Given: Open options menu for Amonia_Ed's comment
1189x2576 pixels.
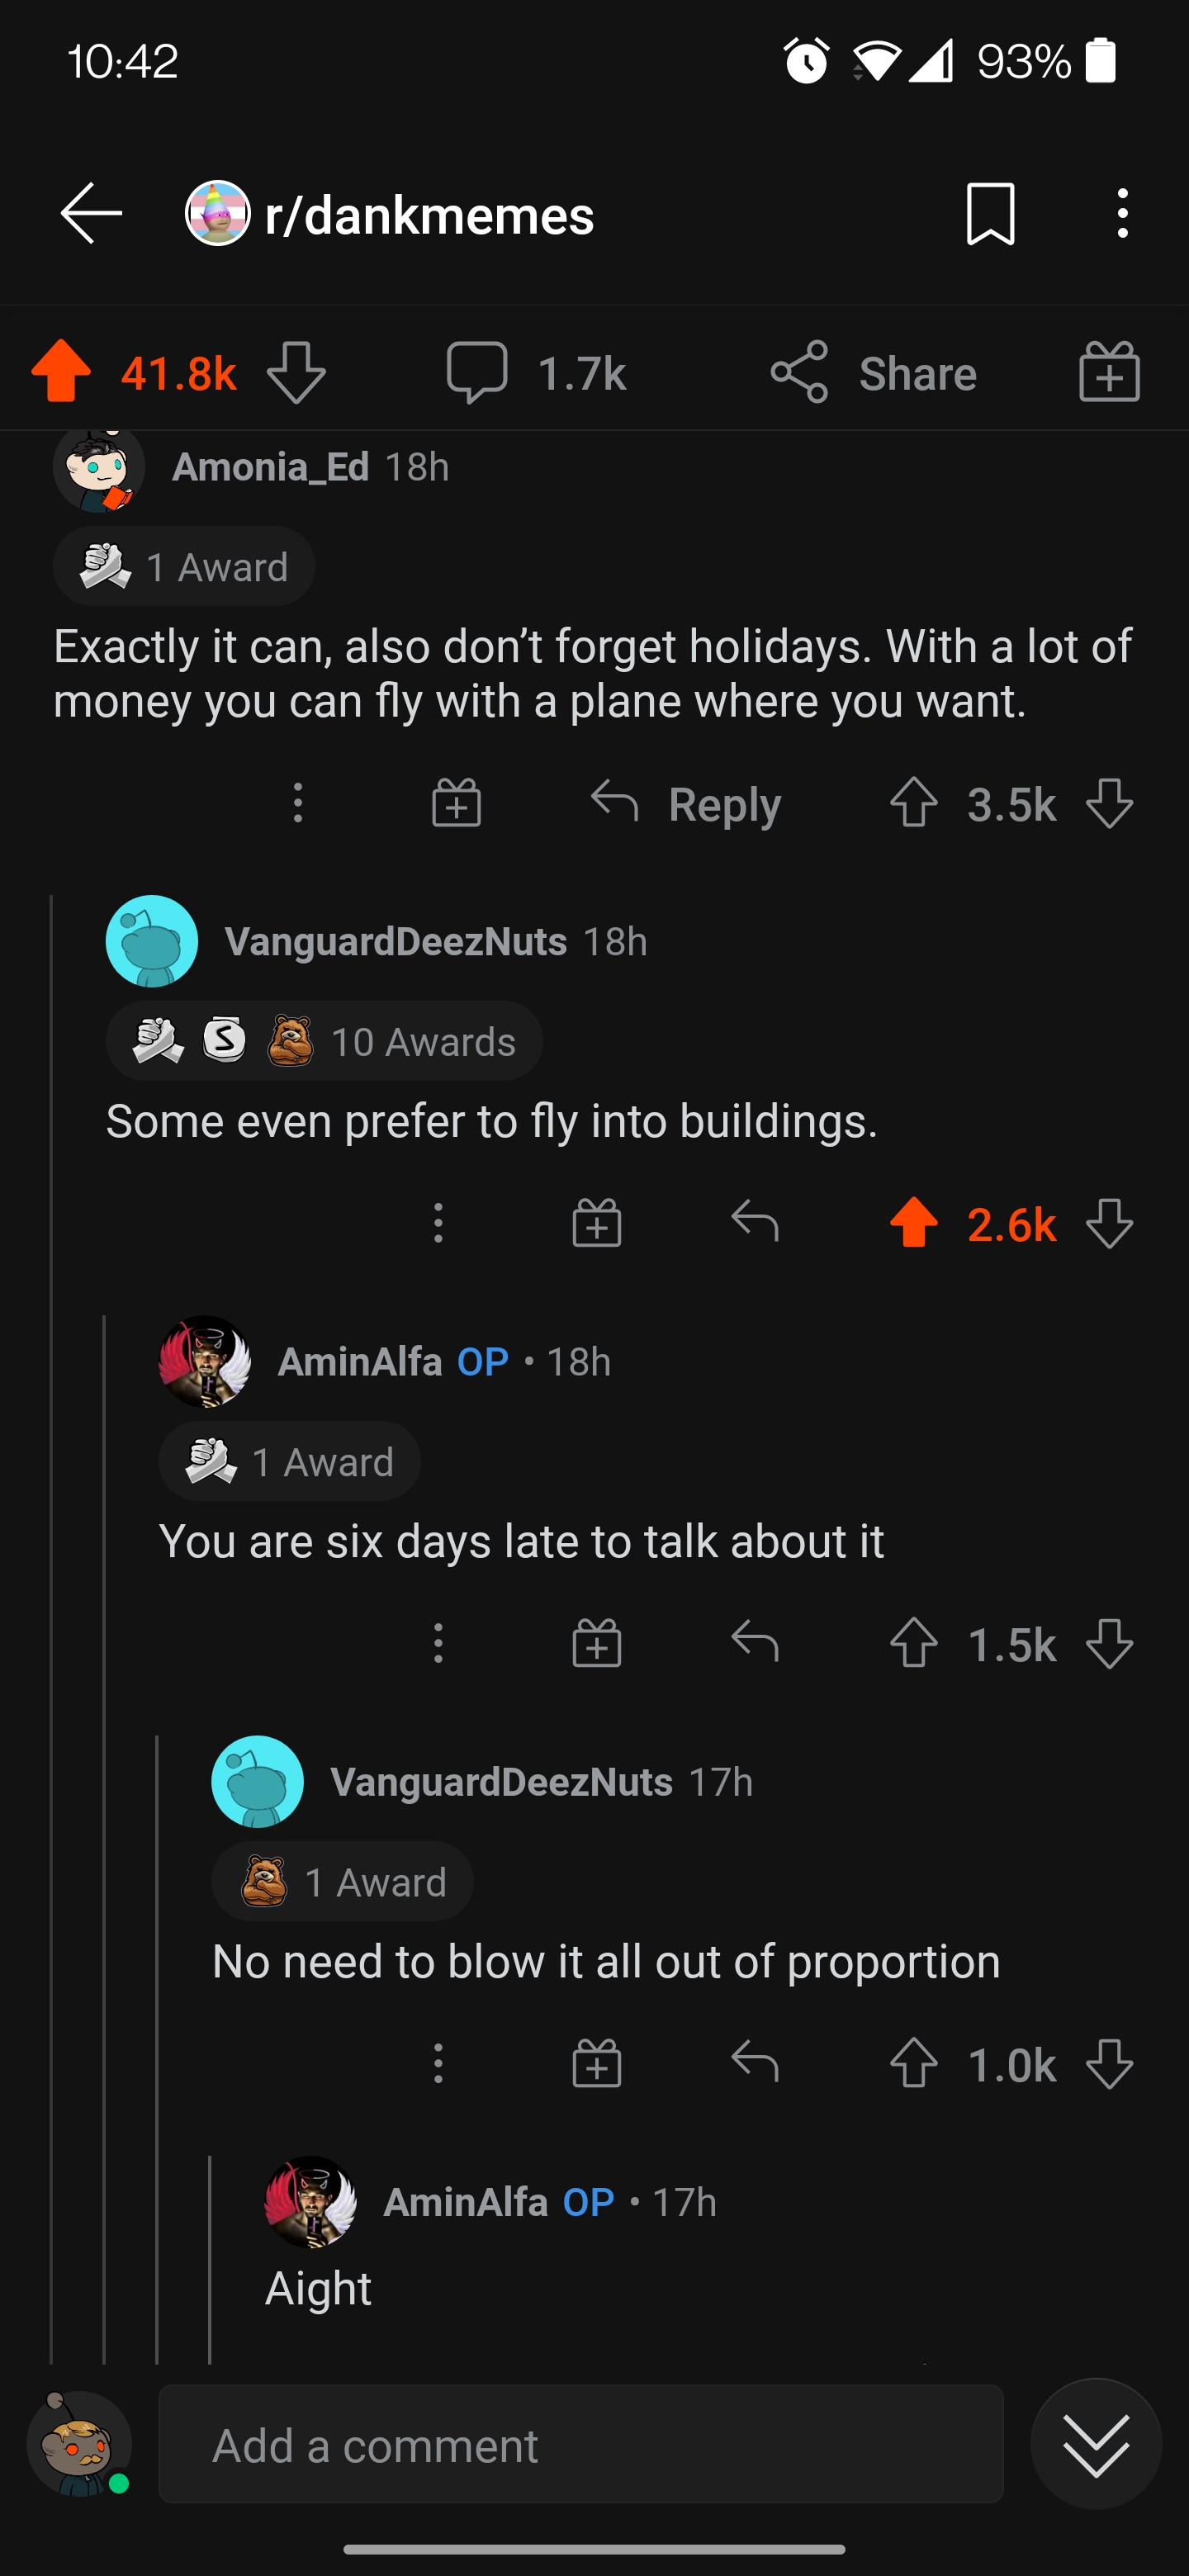Looking at the screenshot, I should click(x=297, y=803).
